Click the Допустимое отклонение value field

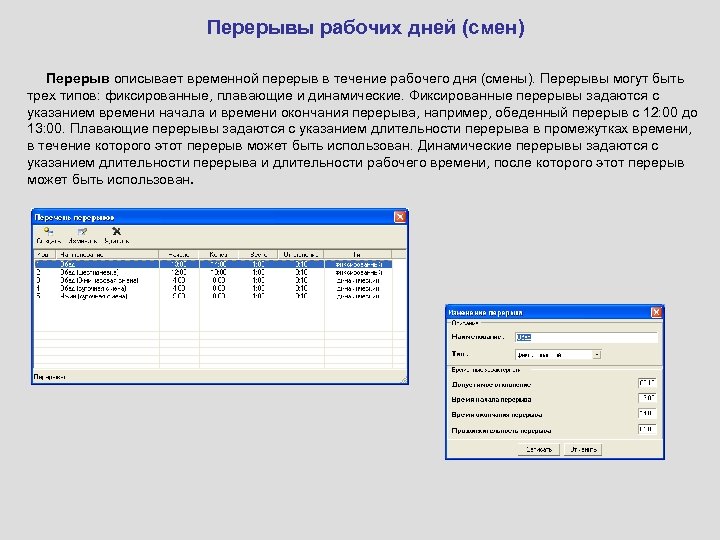click(x=647, y=383)
